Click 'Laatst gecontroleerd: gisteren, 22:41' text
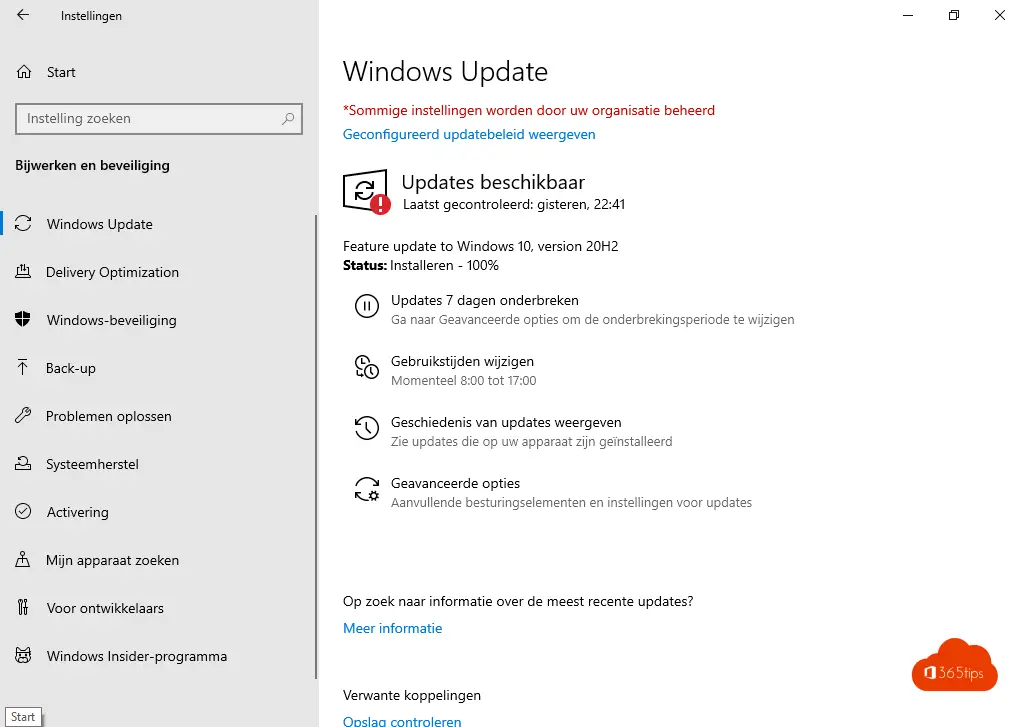The height and width of the screenshot is (727, 1017). [x=514, y=204]
